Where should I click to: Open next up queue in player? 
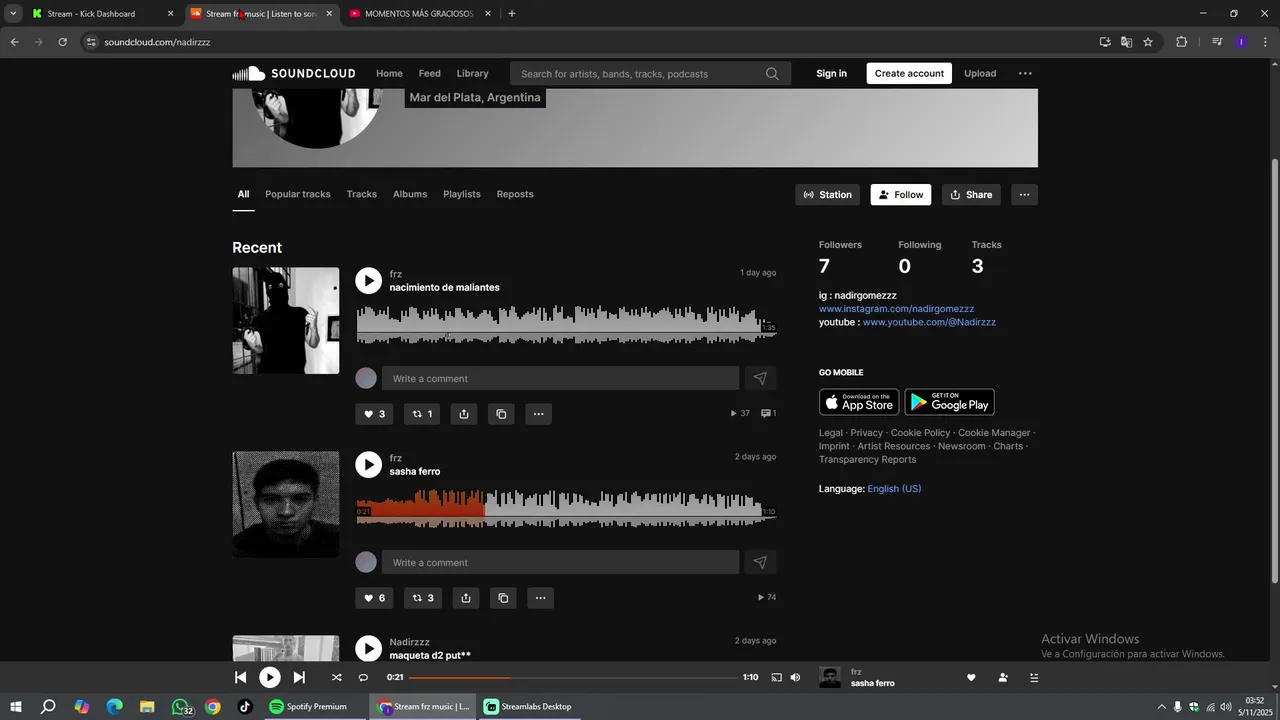click(x=1034, y=677)
